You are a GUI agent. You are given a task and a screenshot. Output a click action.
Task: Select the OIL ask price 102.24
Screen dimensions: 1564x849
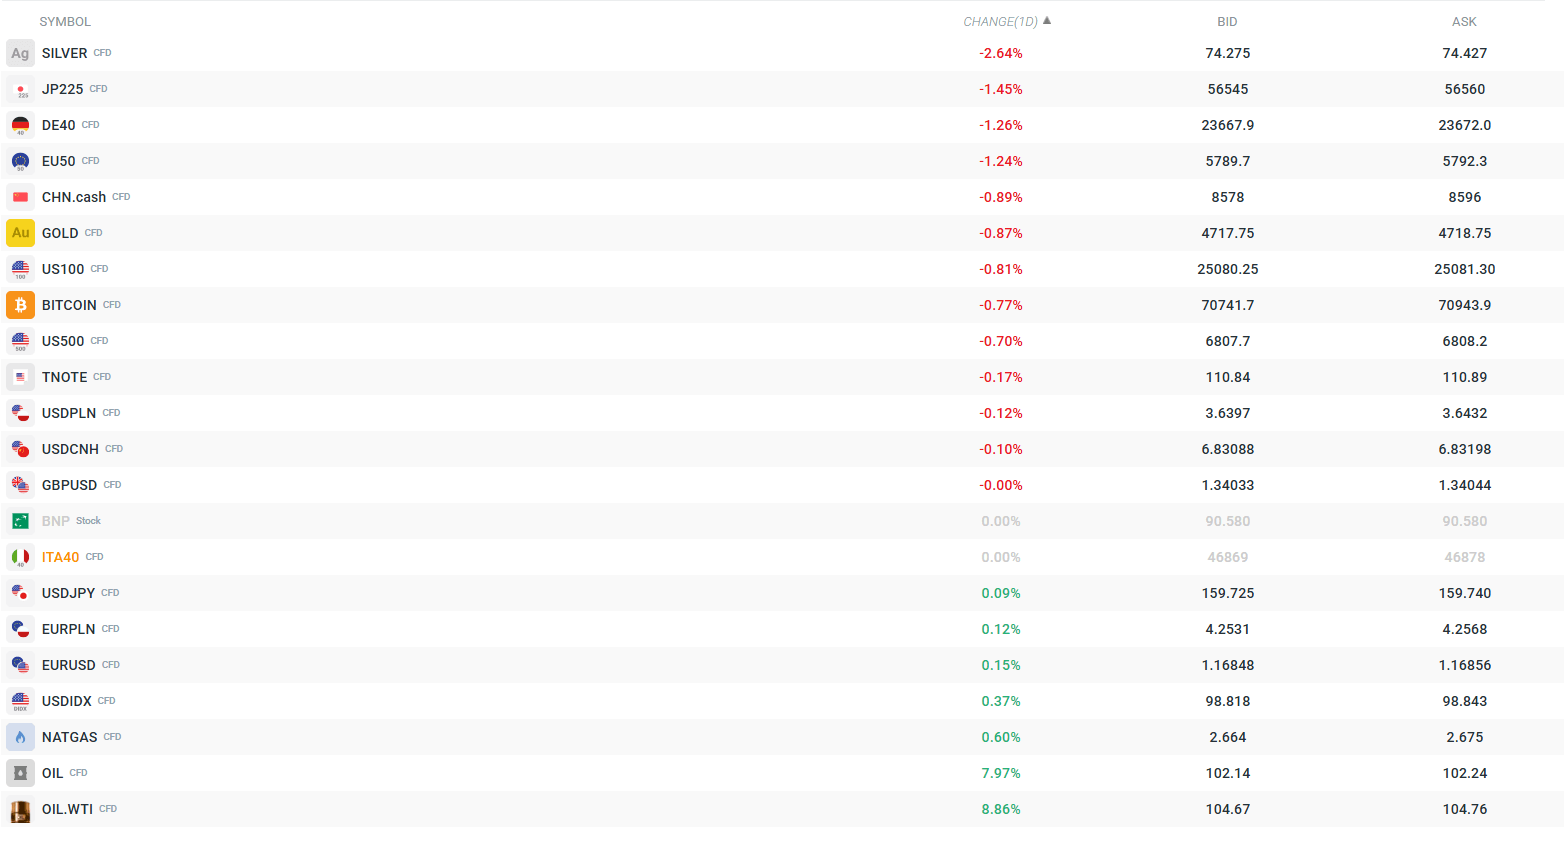pos(1464,773)
